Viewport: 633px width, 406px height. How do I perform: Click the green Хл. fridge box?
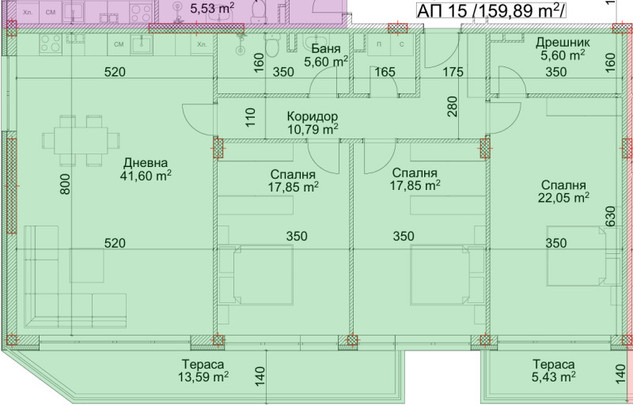tap(201, 45)
